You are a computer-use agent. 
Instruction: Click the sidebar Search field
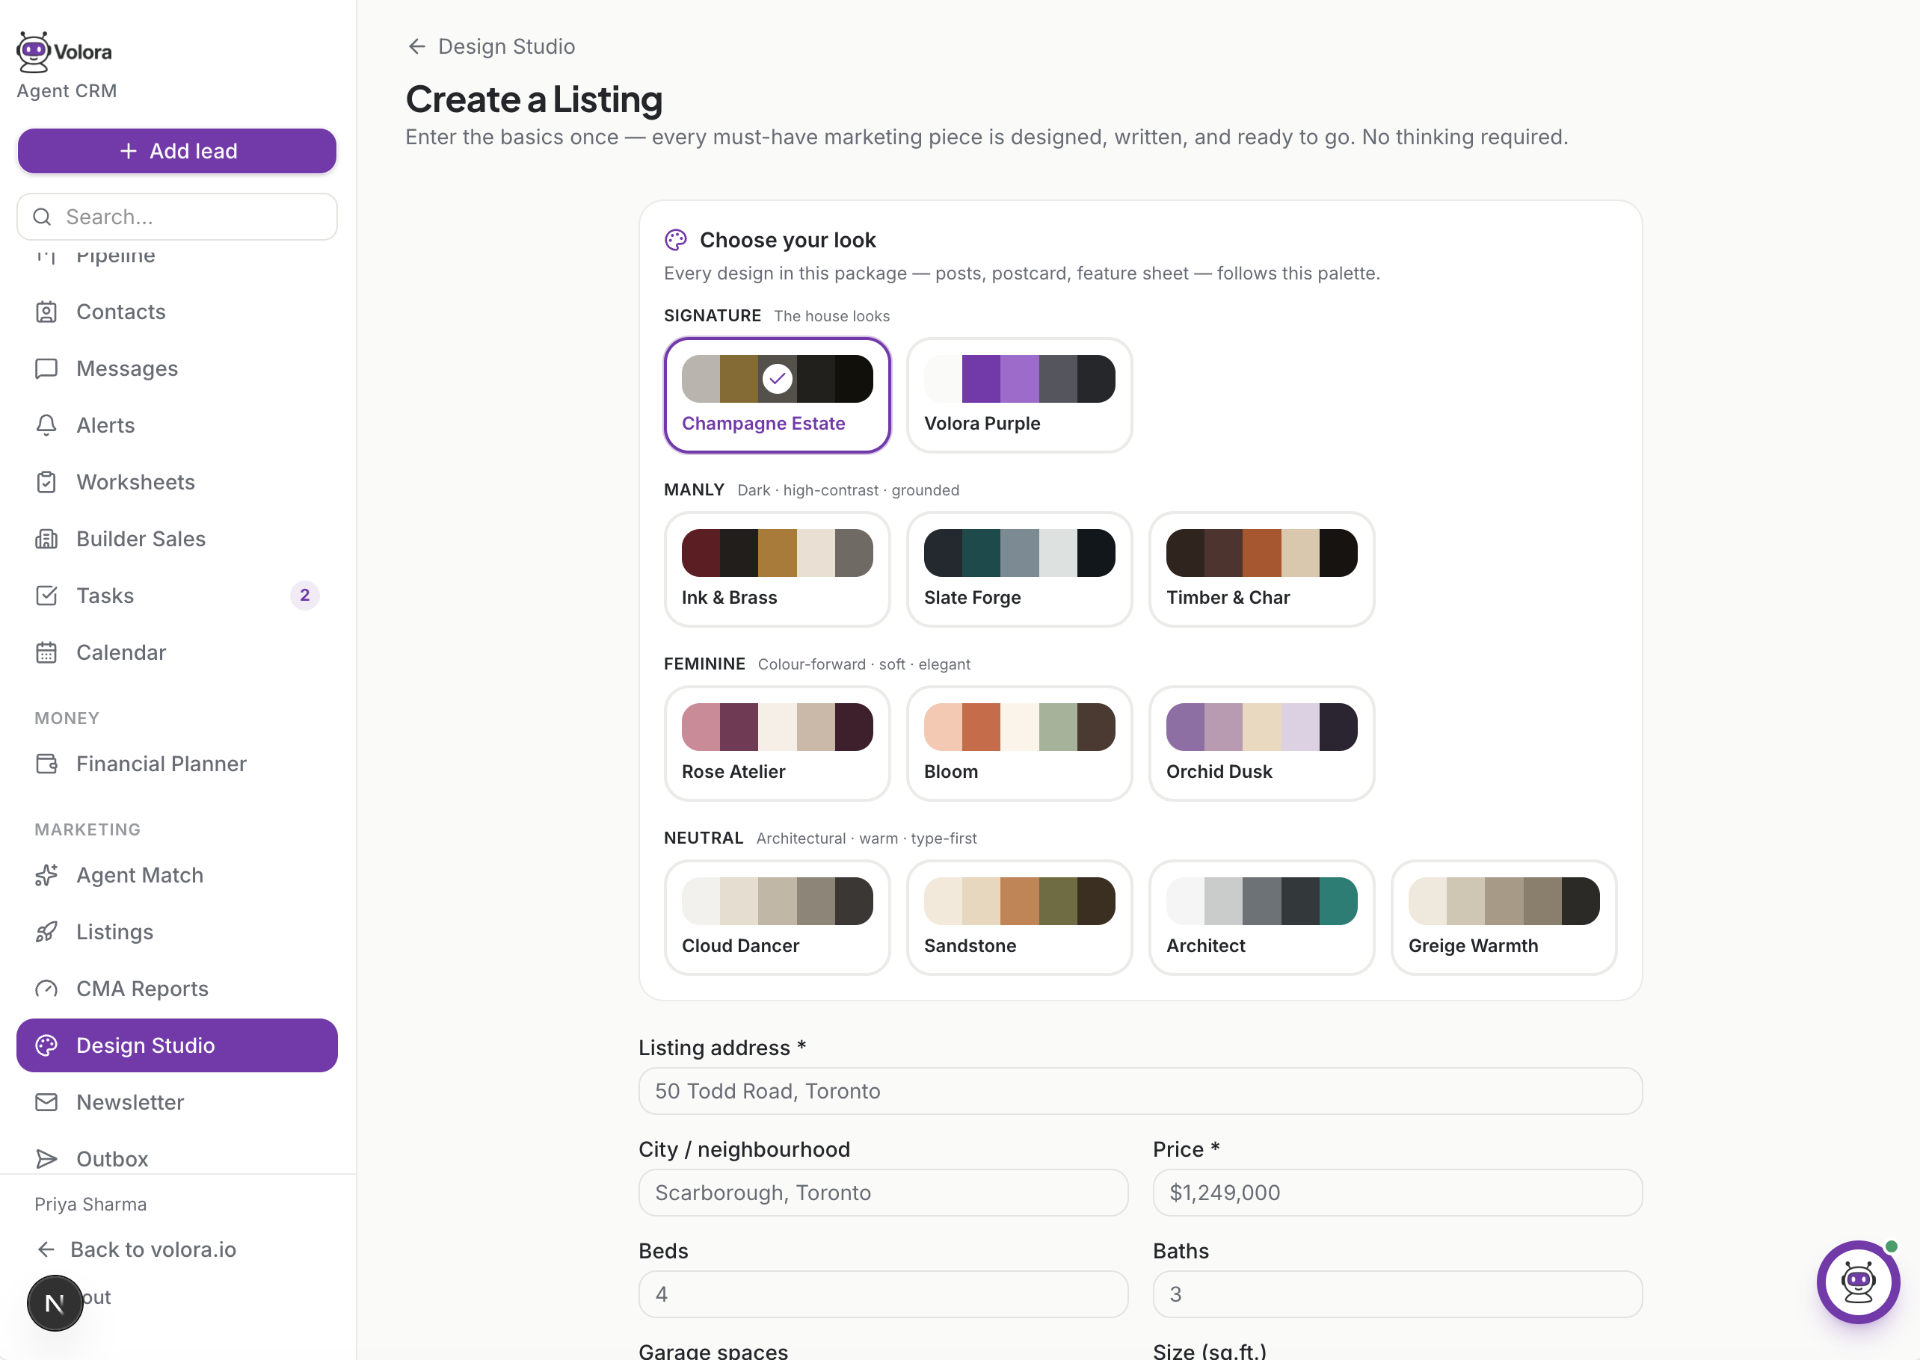(177, 217)
